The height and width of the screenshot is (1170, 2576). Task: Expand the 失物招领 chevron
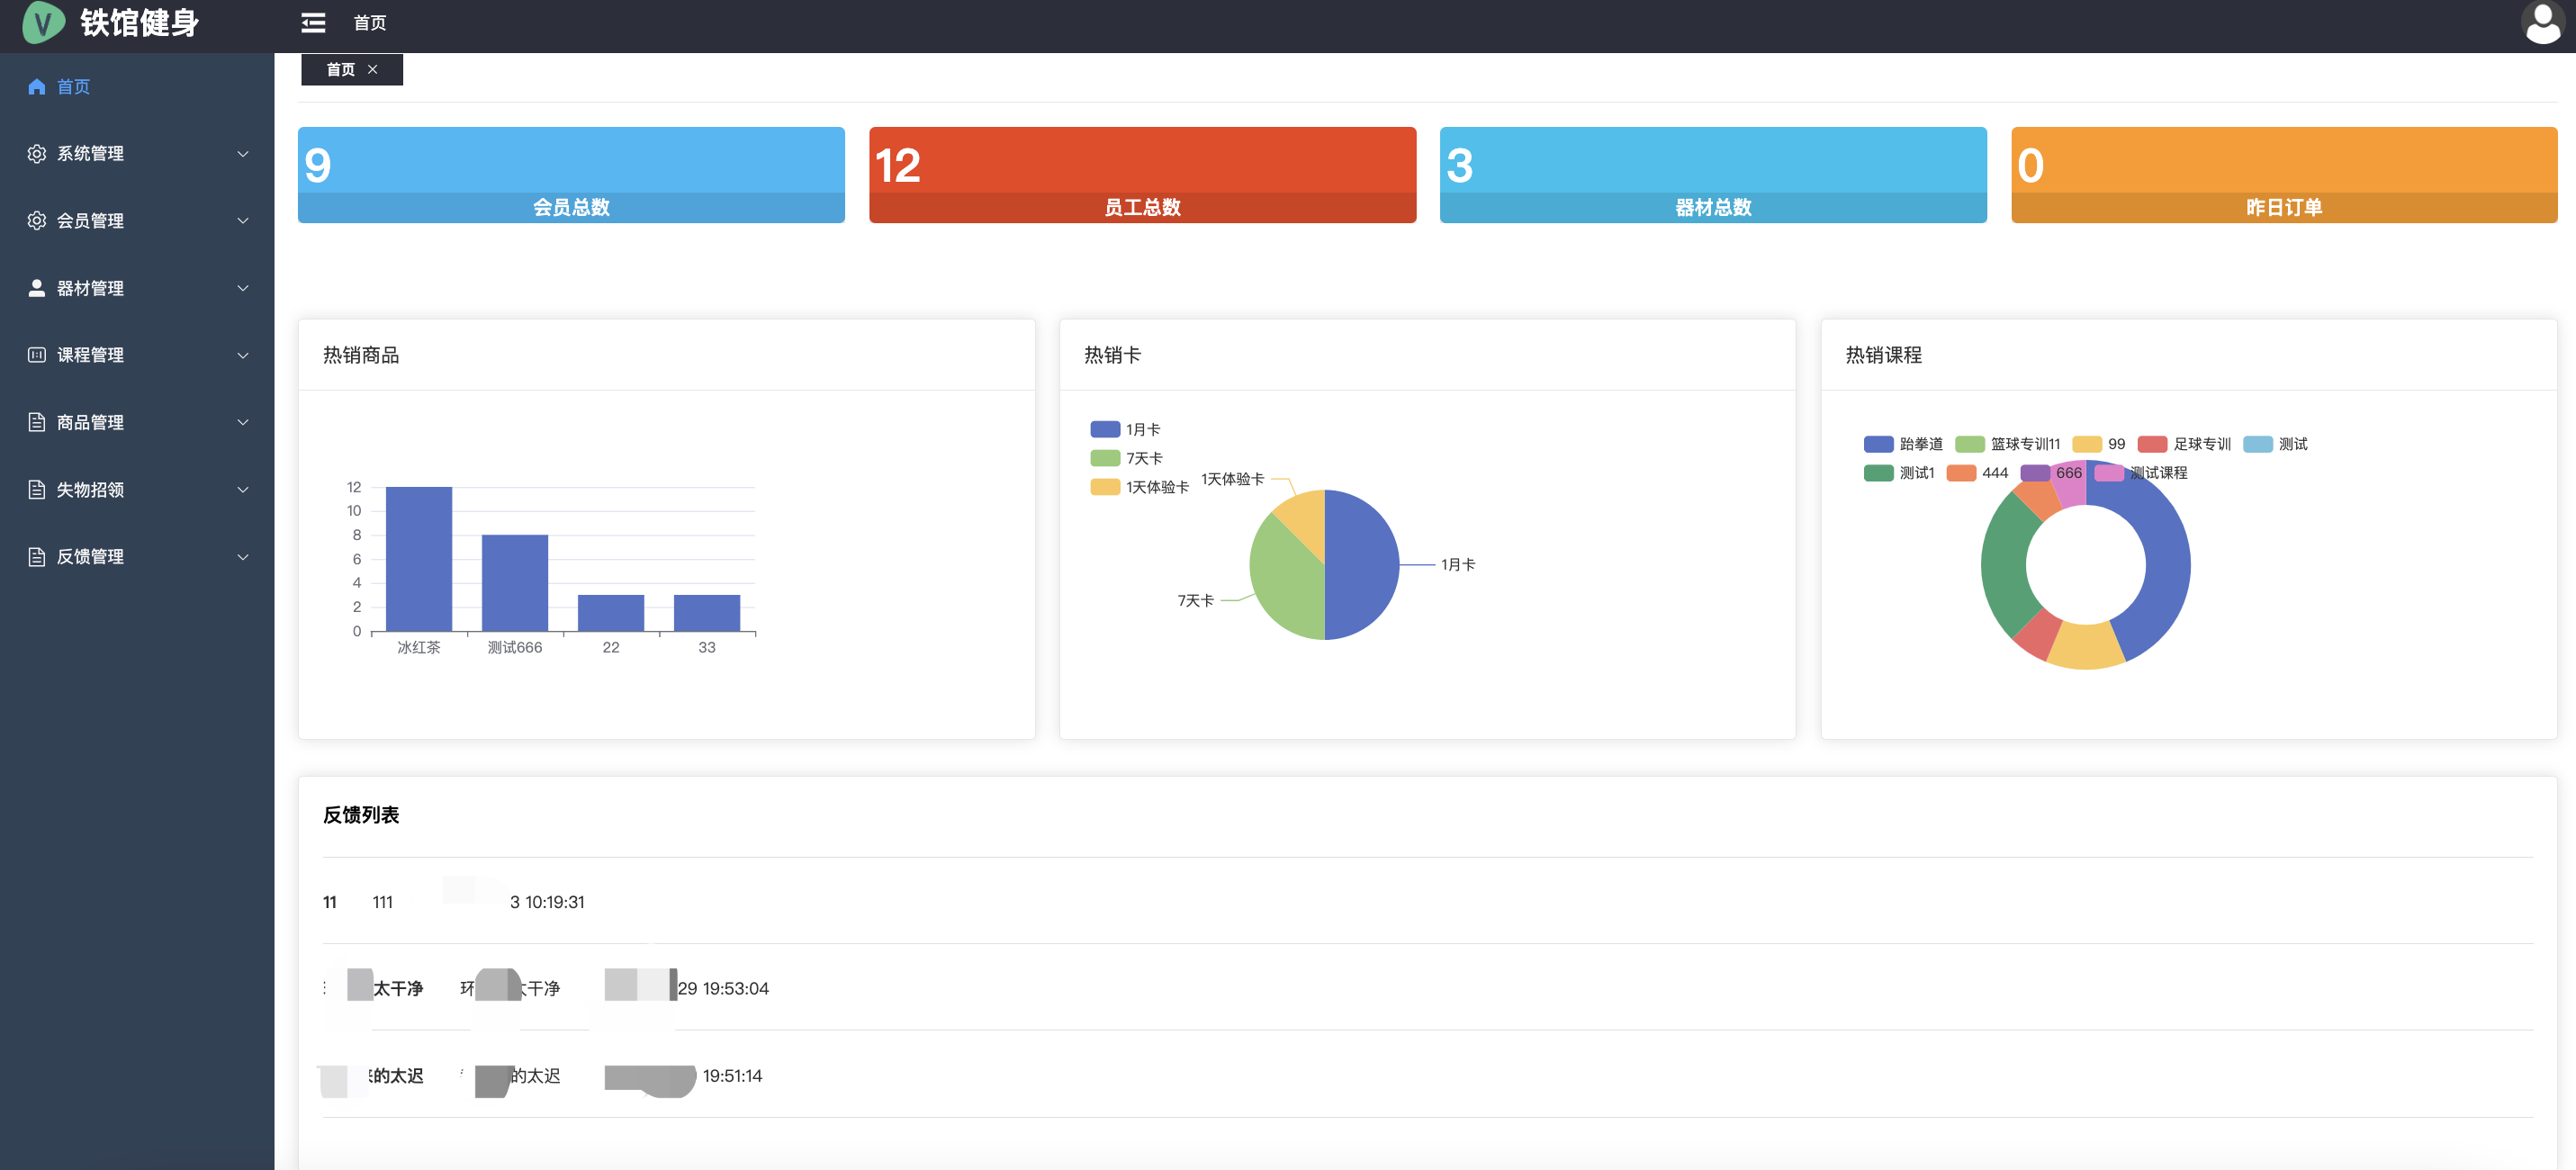243,490
